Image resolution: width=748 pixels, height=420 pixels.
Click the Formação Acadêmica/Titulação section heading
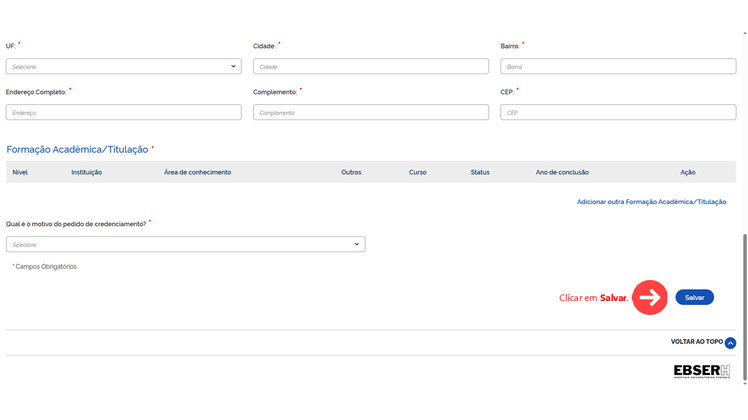(77, 149)
